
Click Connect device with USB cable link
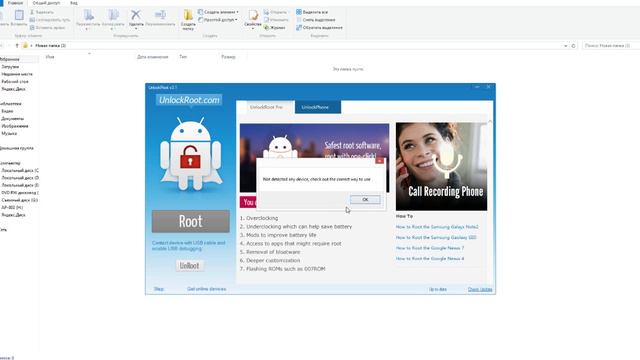click(189, 245)
